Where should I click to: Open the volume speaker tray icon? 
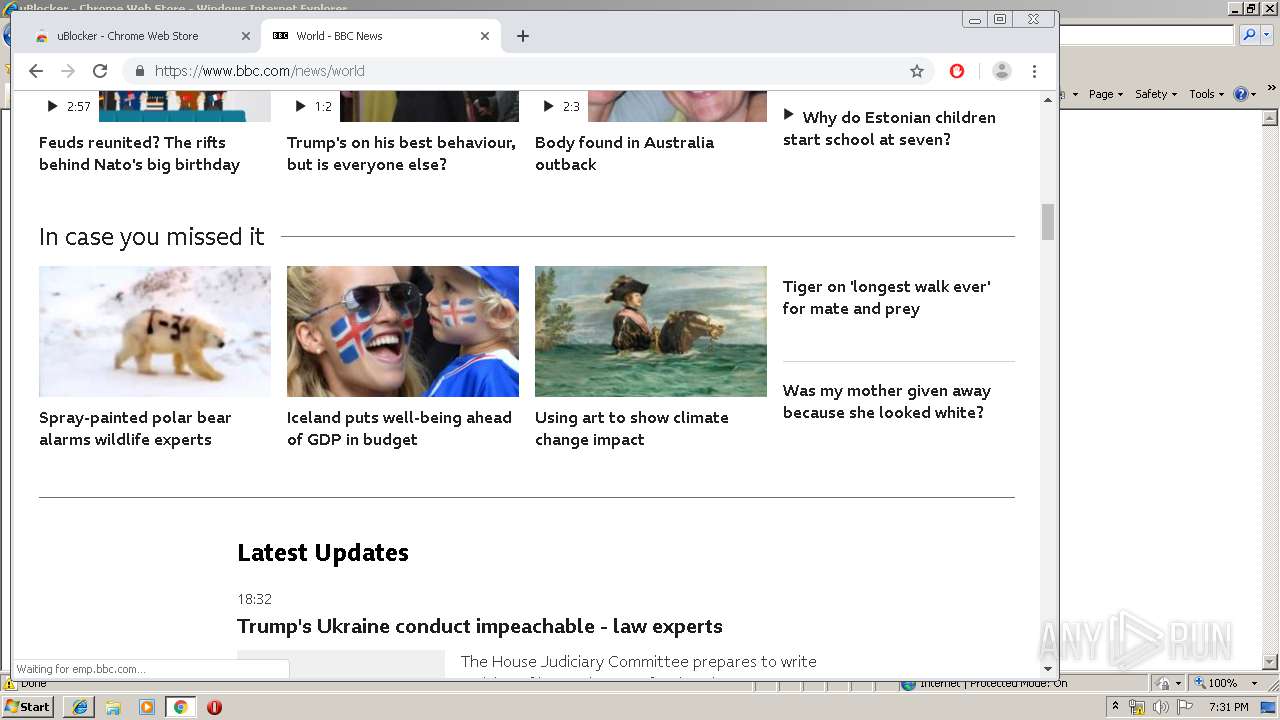click(x=1160, y=707)
